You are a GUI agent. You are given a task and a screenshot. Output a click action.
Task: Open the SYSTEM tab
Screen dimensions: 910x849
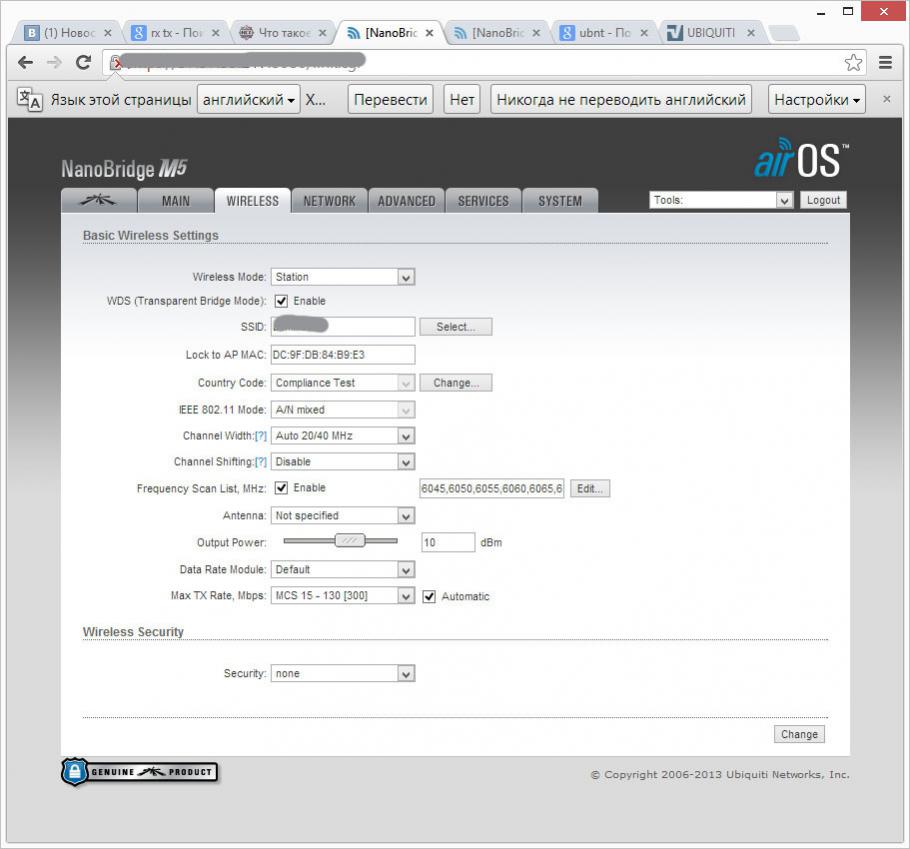click(x=559, y=201)
